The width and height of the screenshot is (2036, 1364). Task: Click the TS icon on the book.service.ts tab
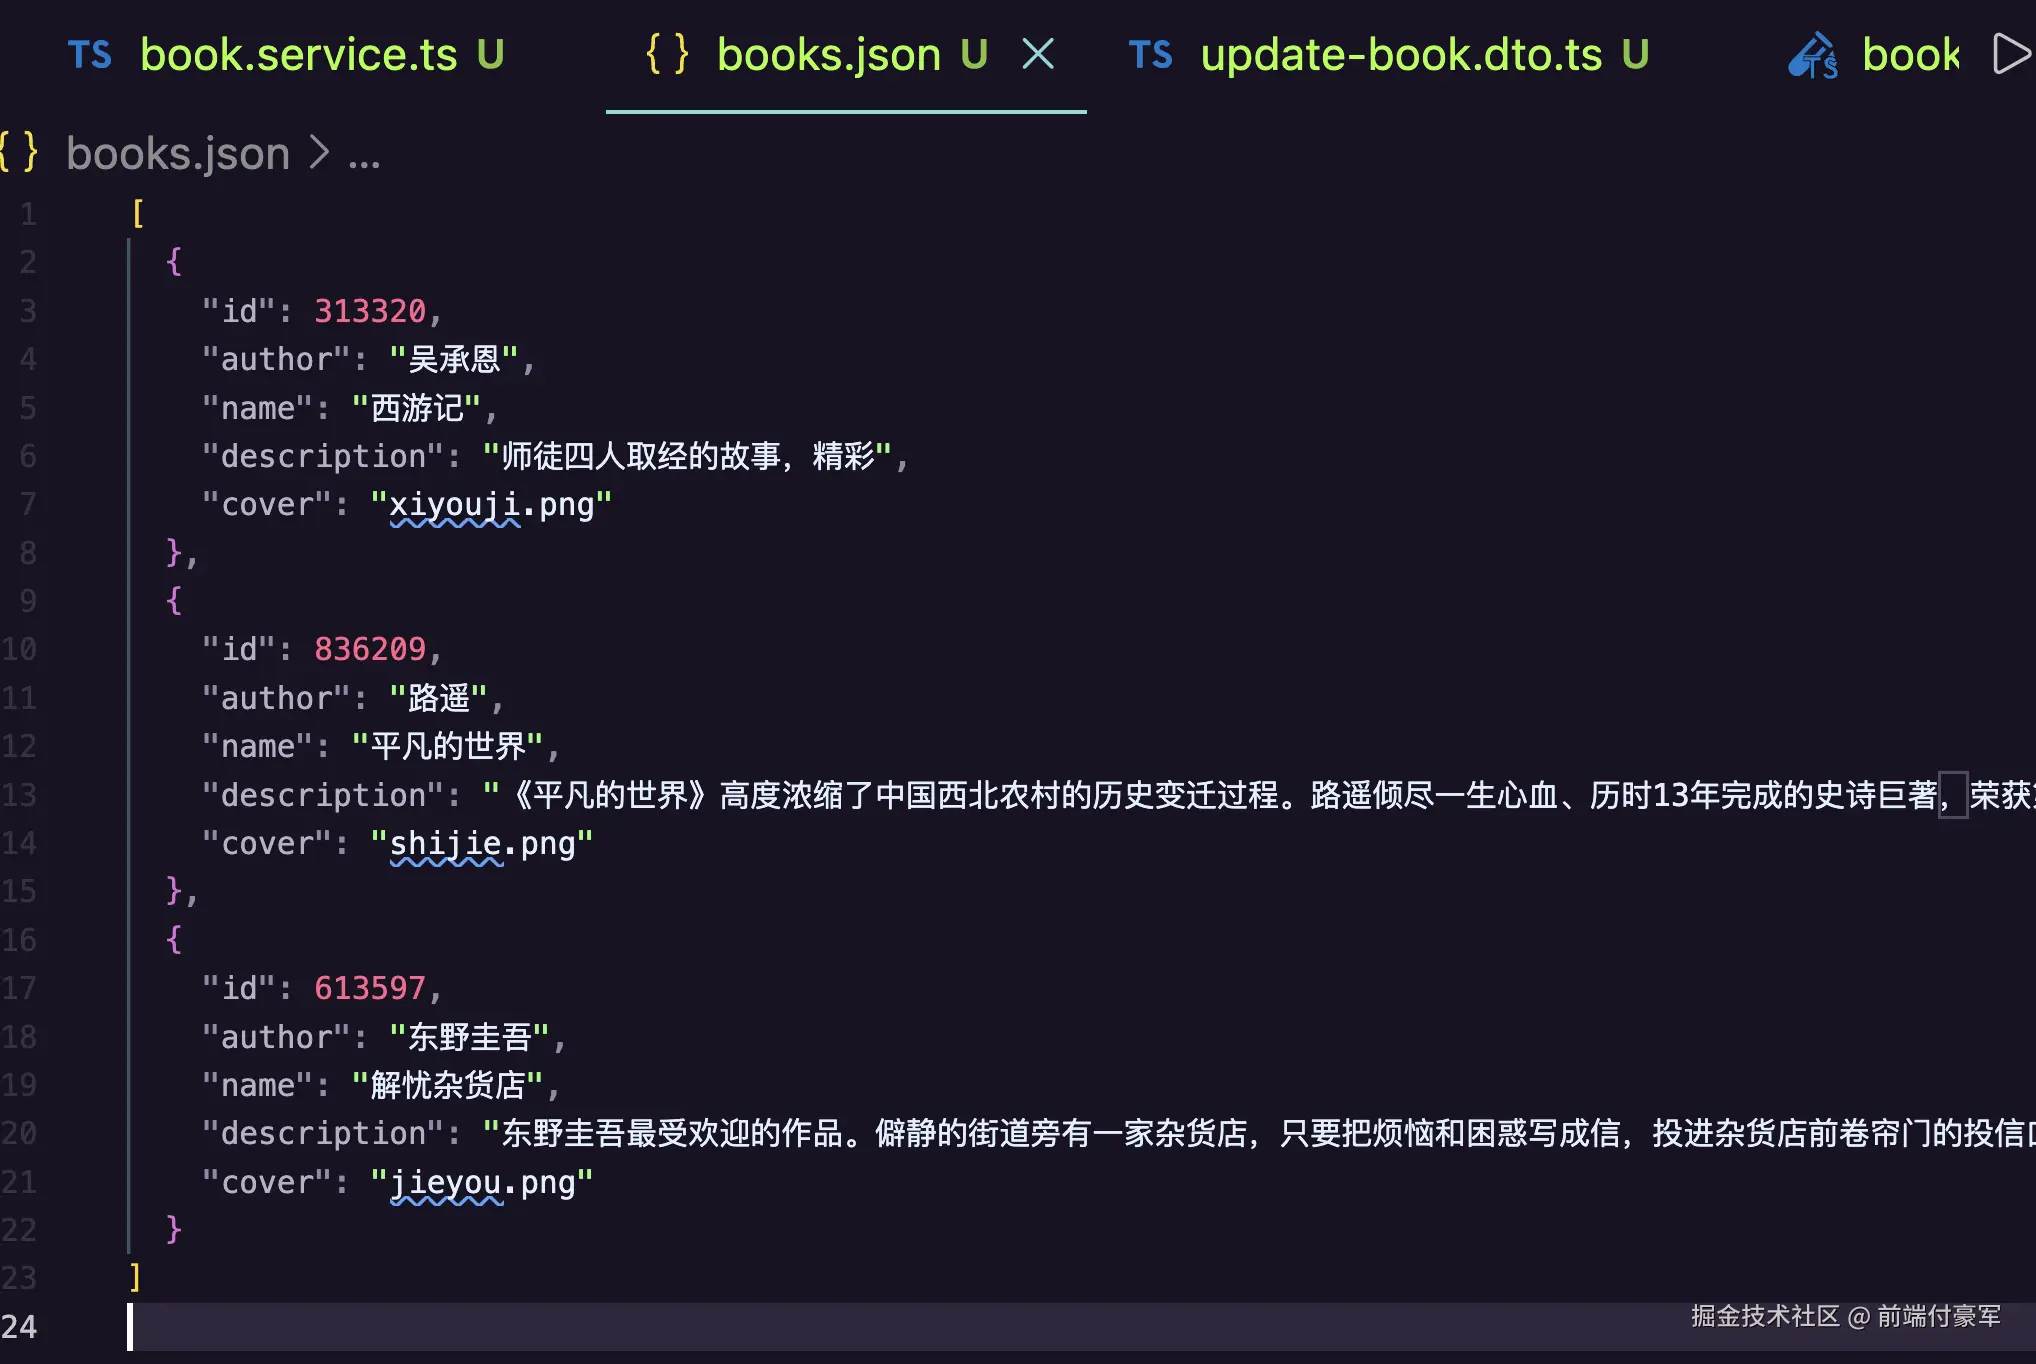click(x=89, y=55)
